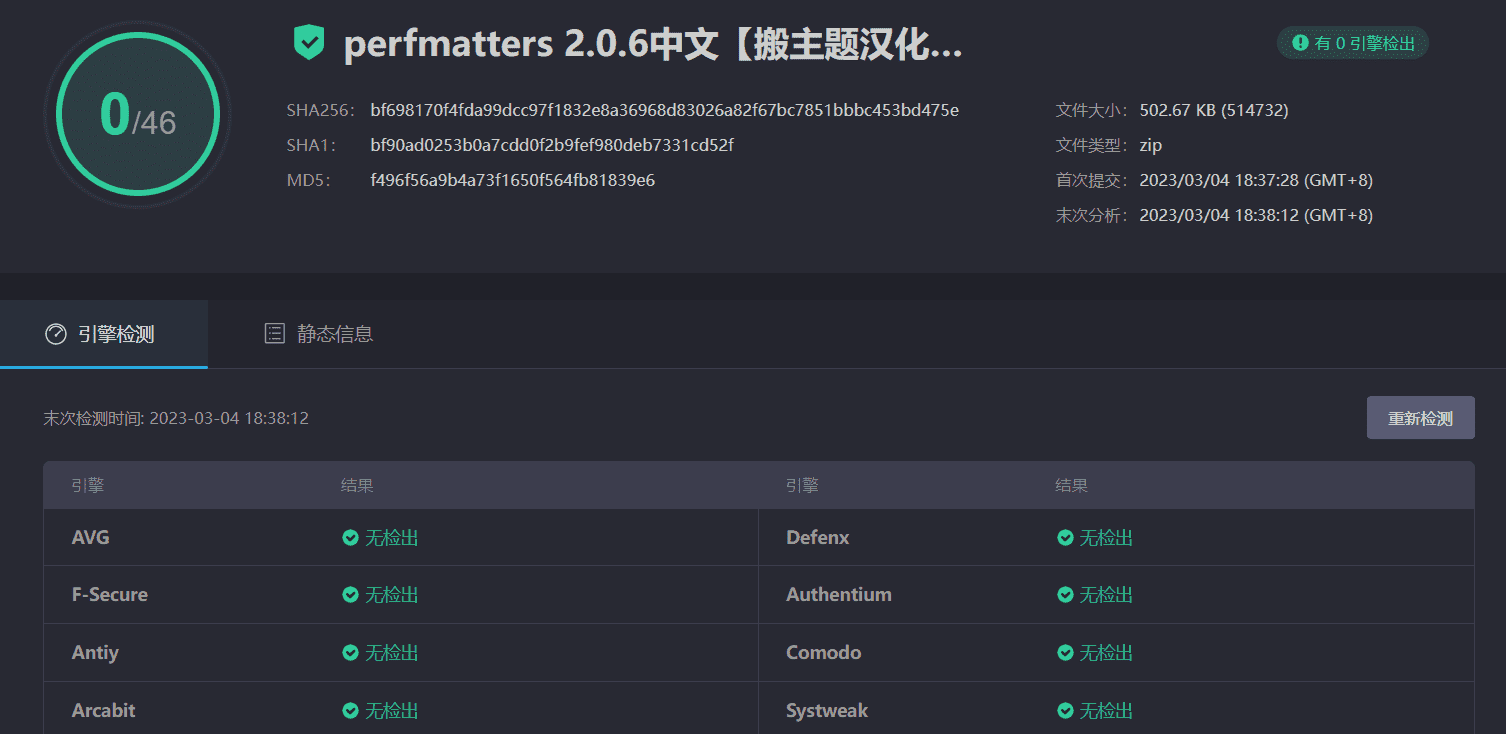1506x734 pixels.
Task: Click the Authentium engine name
Action: tap(839, 595)
